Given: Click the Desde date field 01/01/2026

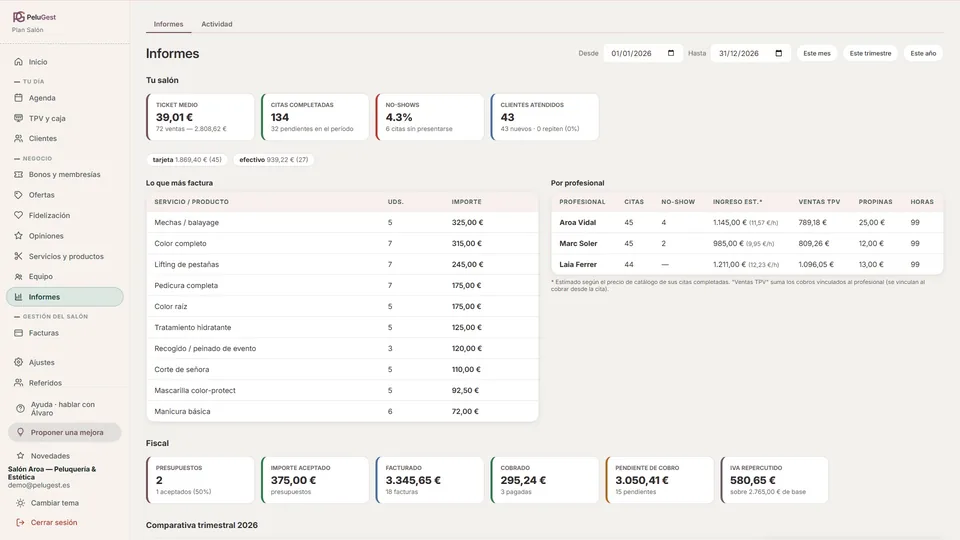Looking at the screenshot, I should tap(643, 53).
